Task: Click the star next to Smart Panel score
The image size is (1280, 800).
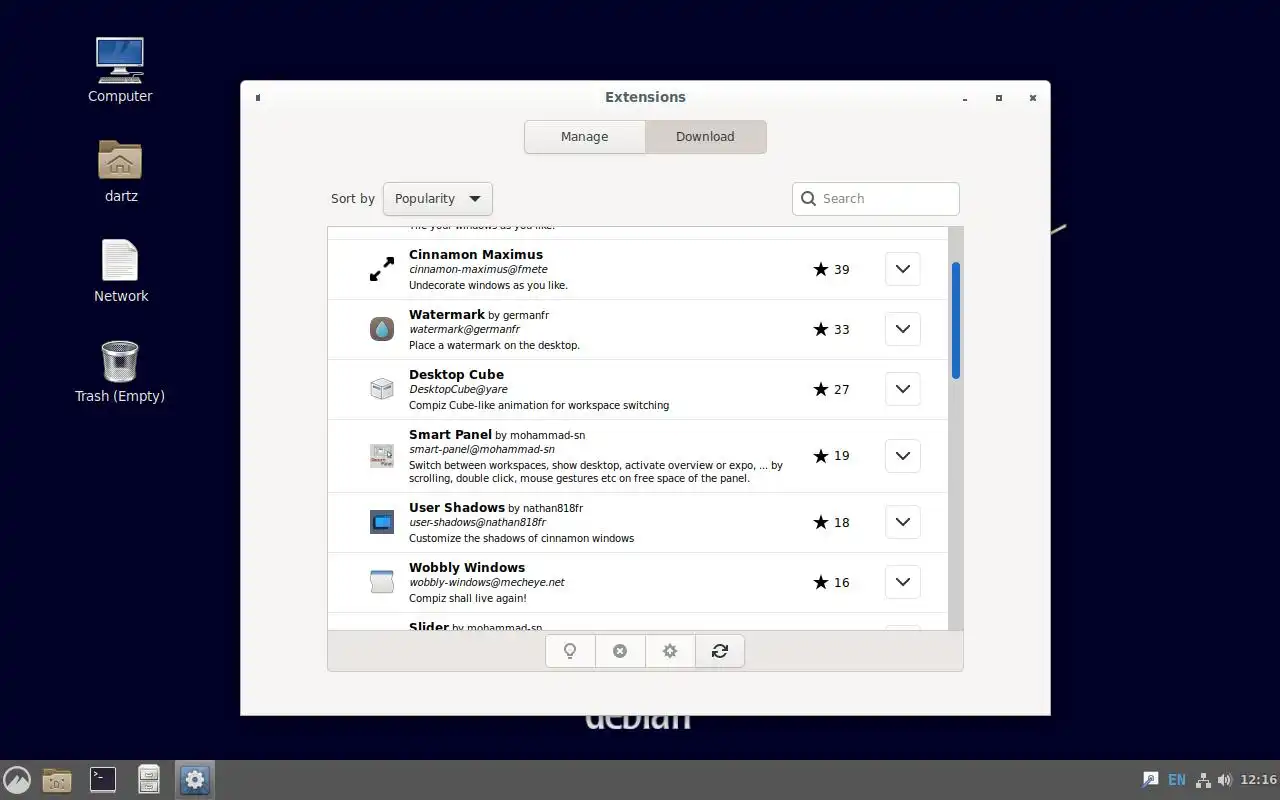Action: coord(821,456)
